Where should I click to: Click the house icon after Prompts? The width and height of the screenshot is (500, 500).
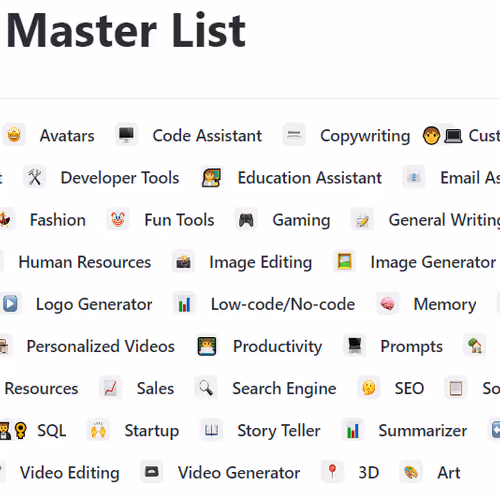475,346
